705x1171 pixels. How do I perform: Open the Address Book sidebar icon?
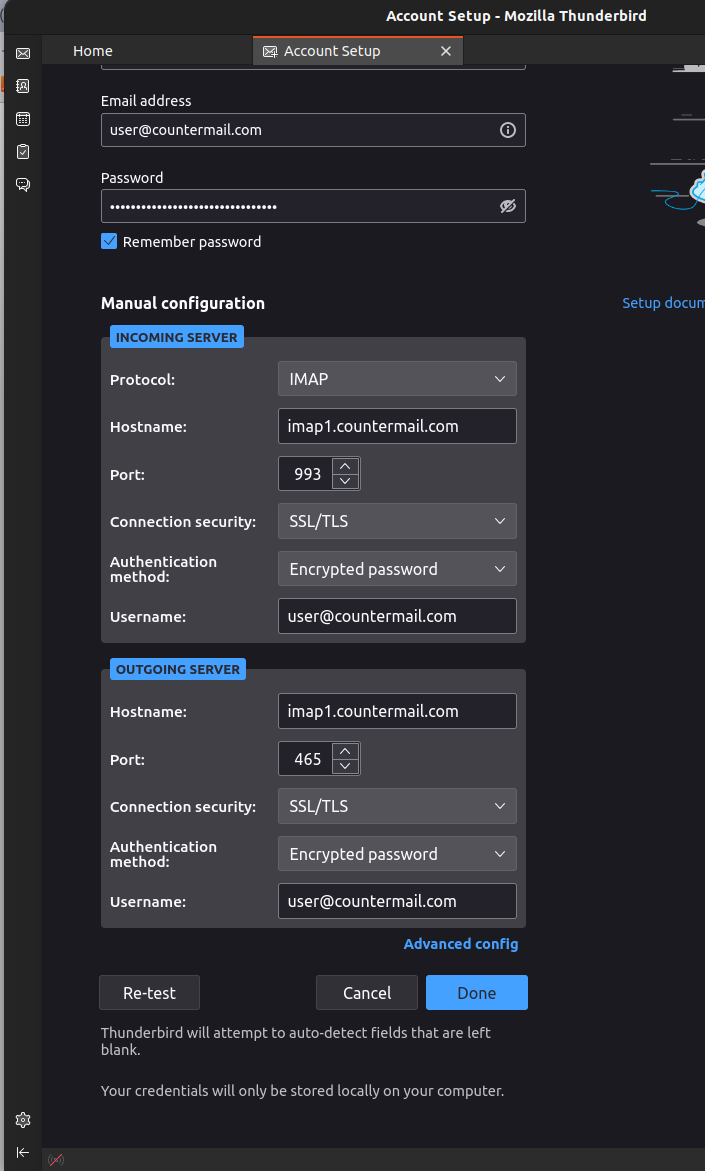click(23, 86)
